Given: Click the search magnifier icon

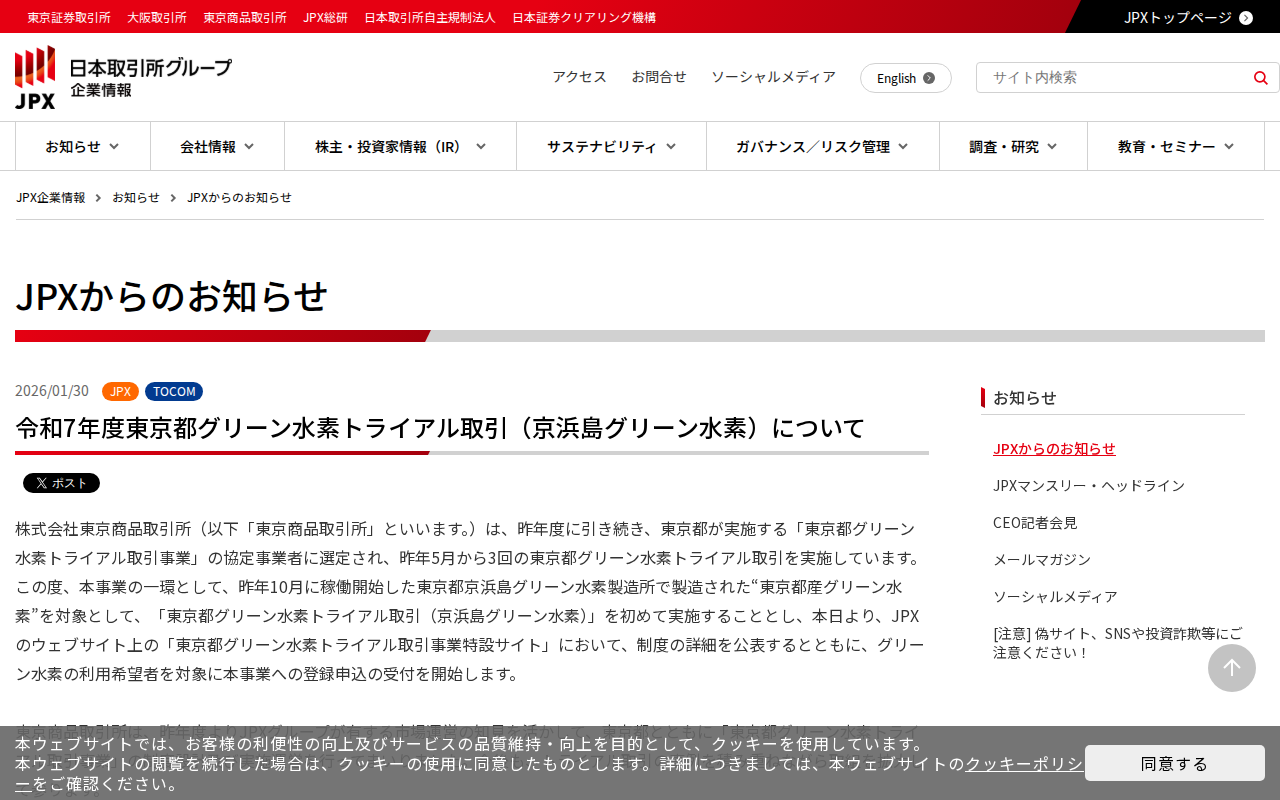Looking at the screenshot, I should [x=1260, y=78].
